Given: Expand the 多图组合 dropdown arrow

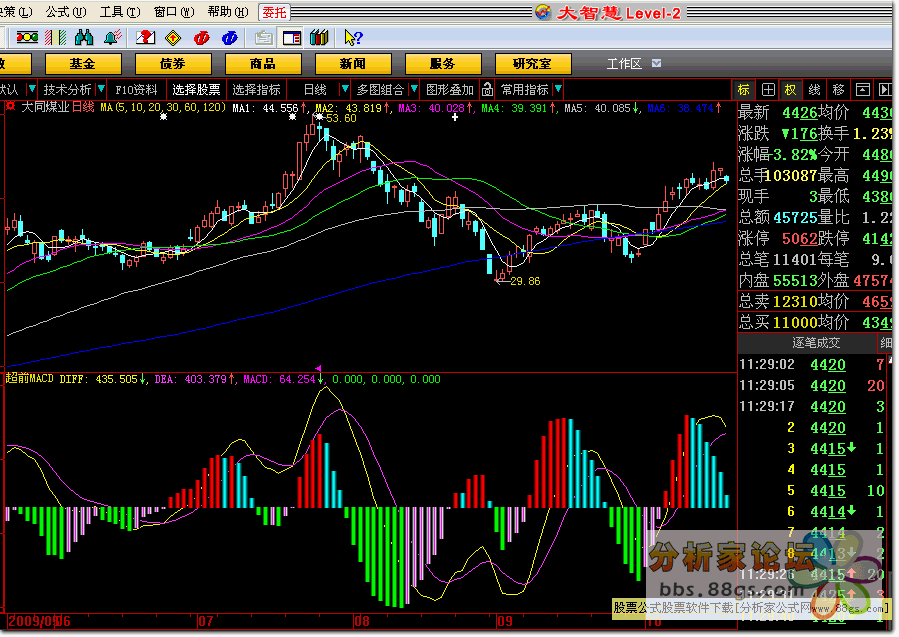Looking at the screenshot, I should [414, 89].
